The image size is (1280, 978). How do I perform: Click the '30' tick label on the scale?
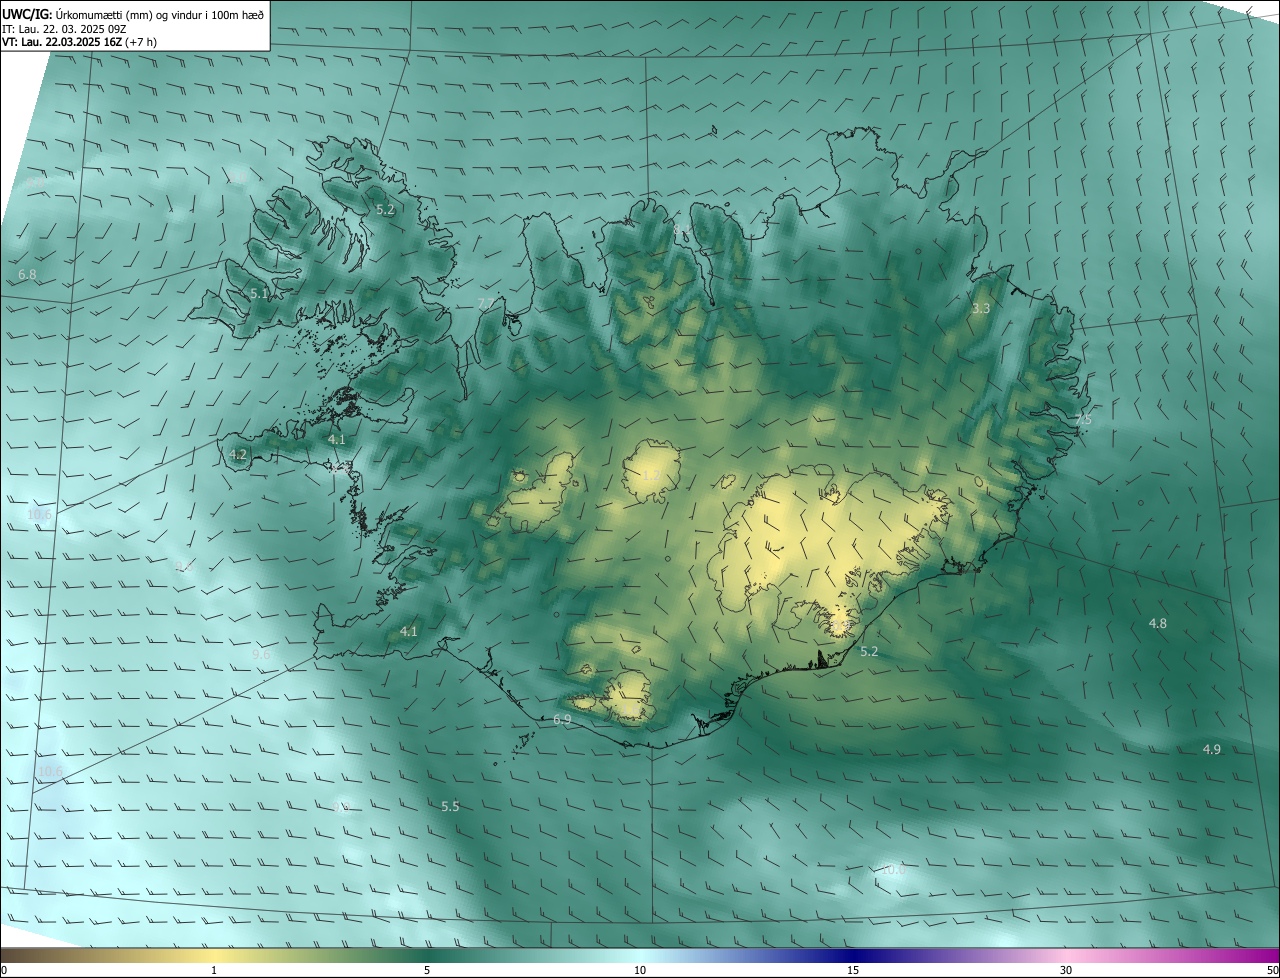(1066, 970)
